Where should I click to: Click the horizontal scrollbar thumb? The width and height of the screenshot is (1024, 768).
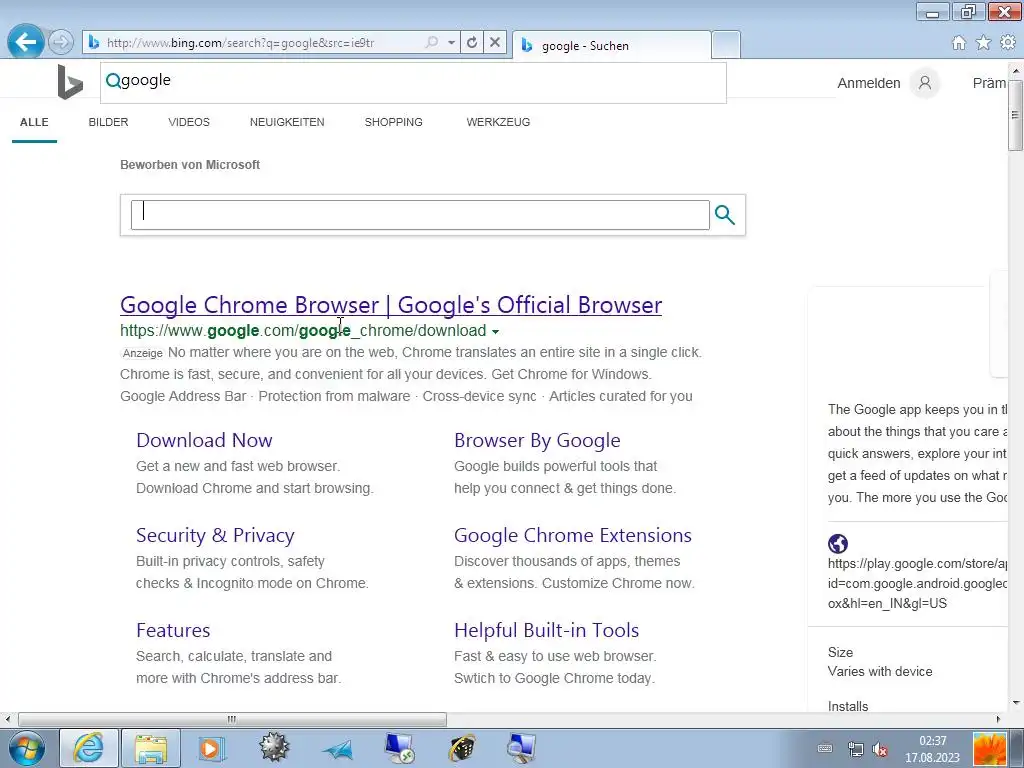232,719
